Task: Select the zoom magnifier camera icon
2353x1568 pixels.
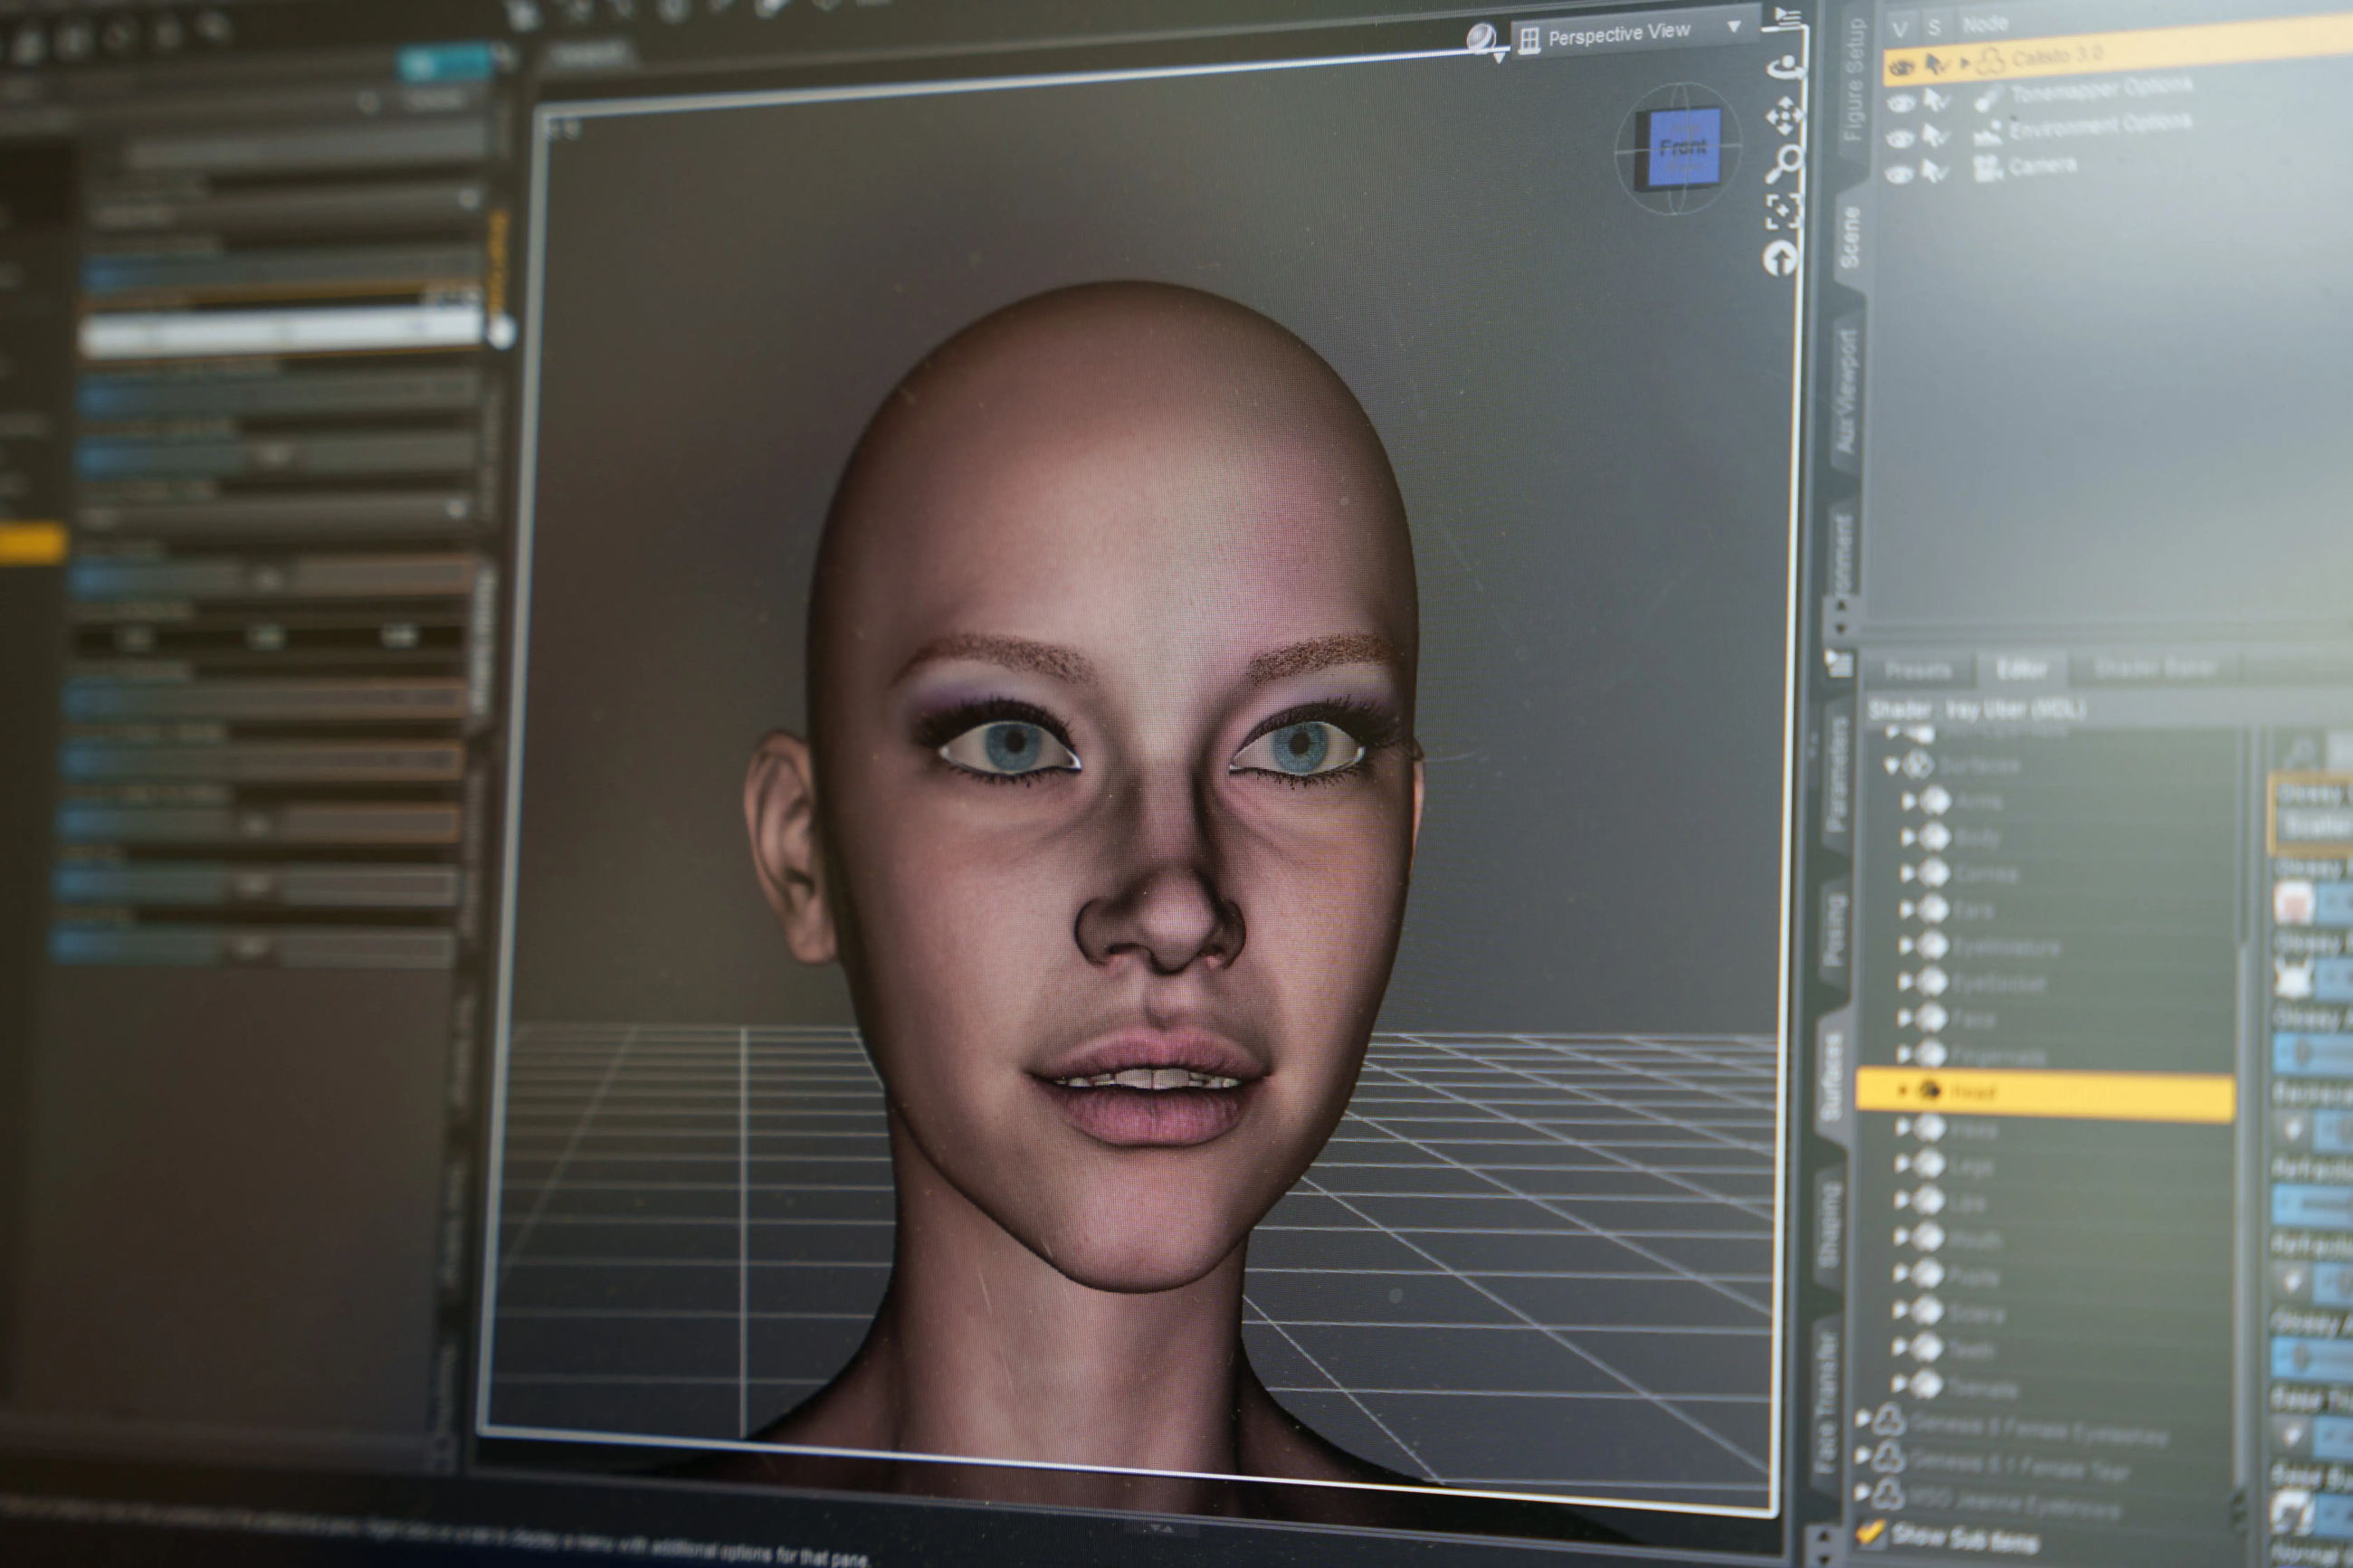Action: tap(1783, 164)
